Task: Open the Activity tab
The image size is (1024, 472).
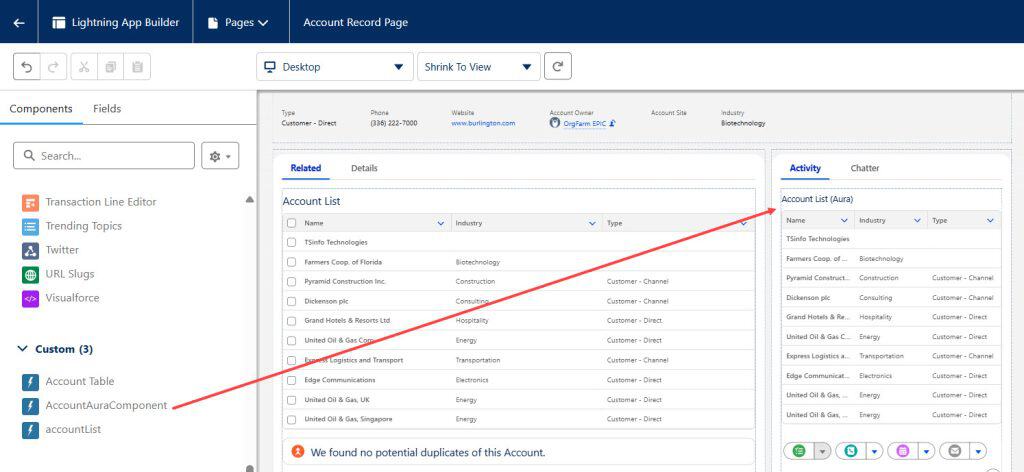Action: [805, 168]
